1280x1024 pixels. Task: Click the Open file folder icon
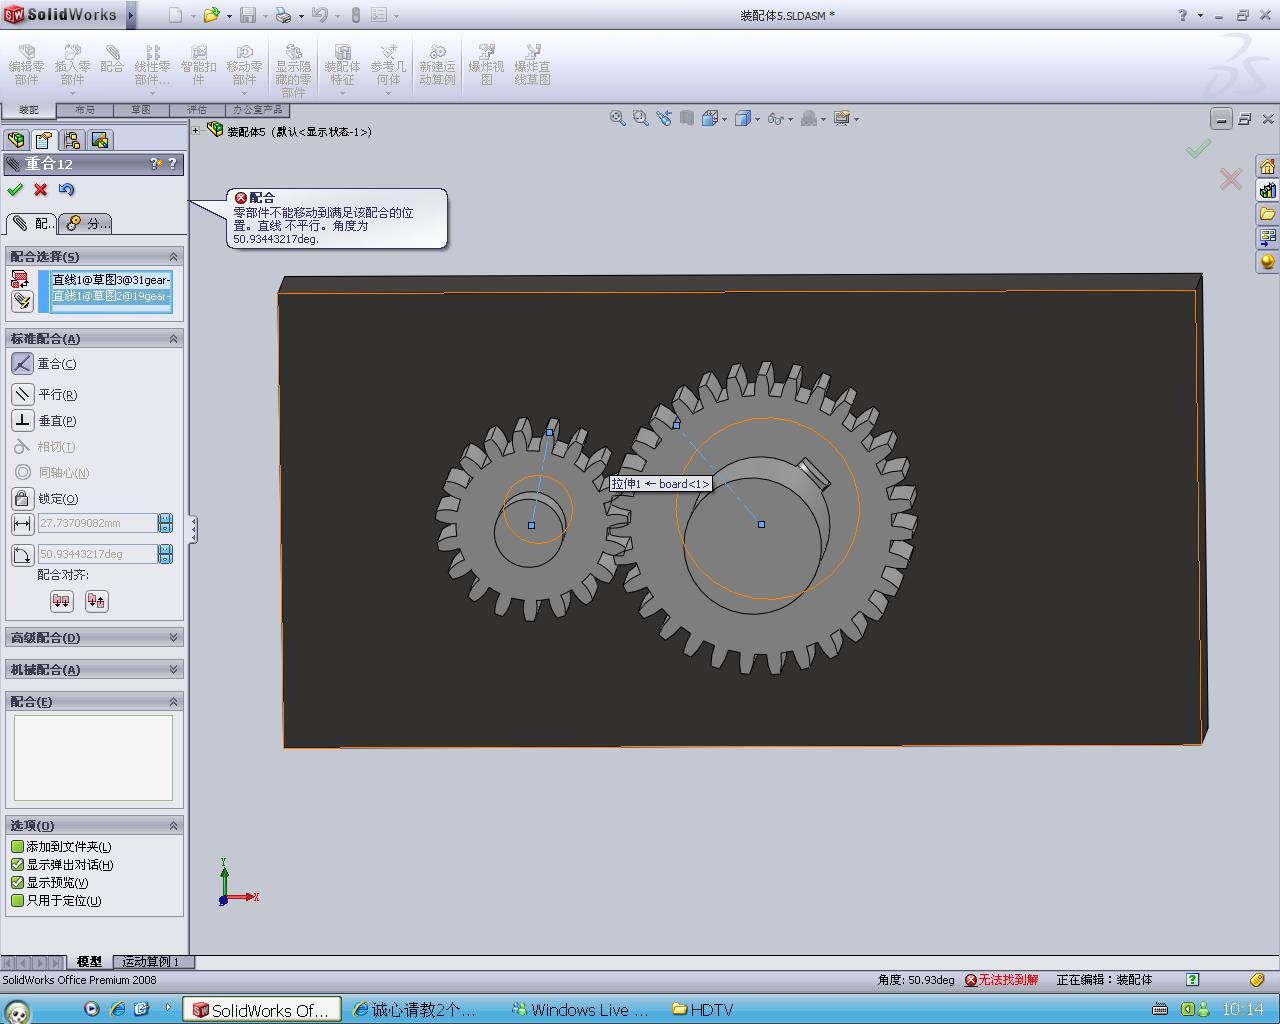point(210,15)
